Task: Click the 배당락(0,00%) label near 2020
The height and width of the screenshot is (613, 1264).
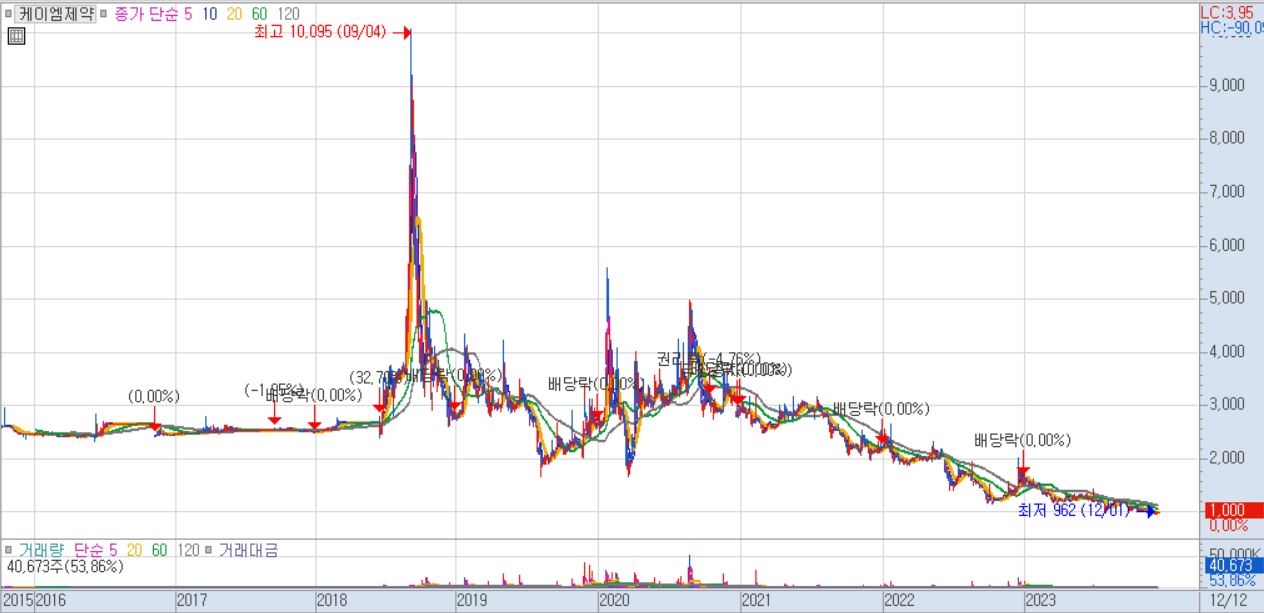Action: pos(594,383)
